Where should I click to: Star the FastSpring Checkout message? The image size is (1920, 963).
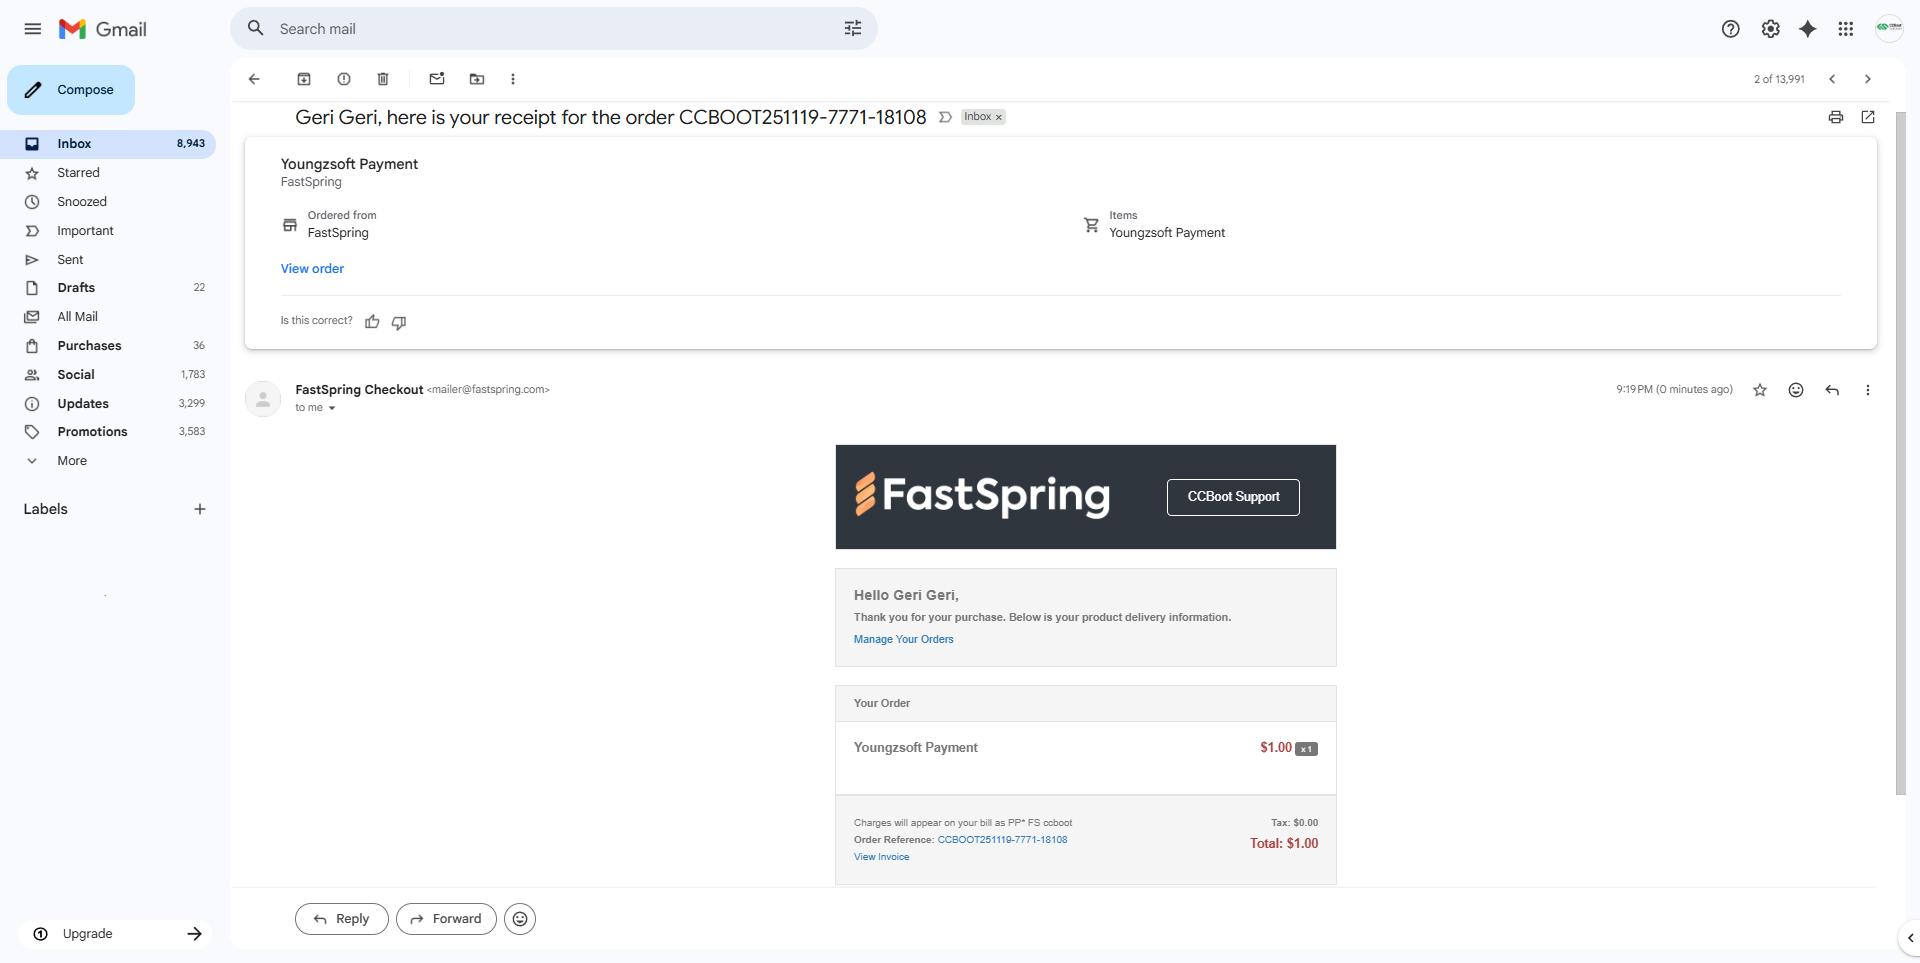point(1759,390)
